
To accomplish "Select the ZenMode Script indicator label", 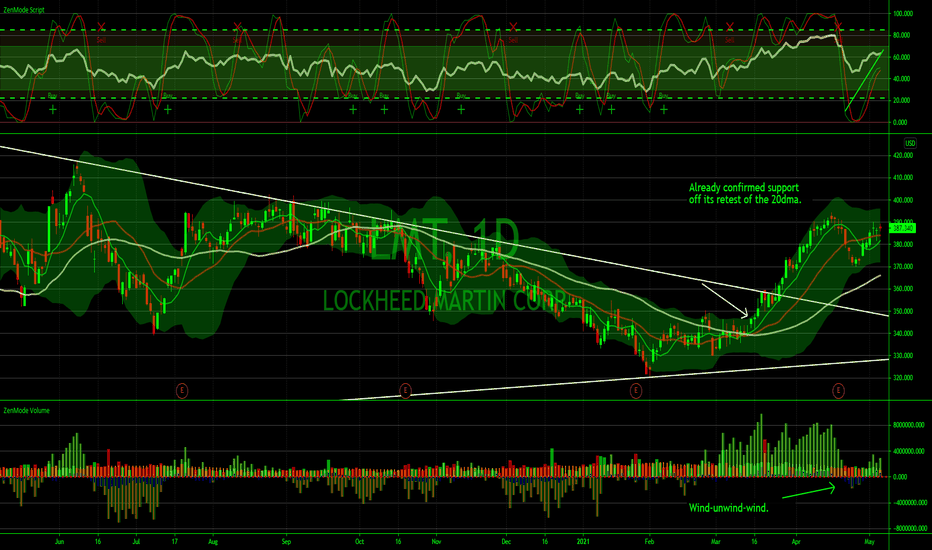I will point(24,10).
